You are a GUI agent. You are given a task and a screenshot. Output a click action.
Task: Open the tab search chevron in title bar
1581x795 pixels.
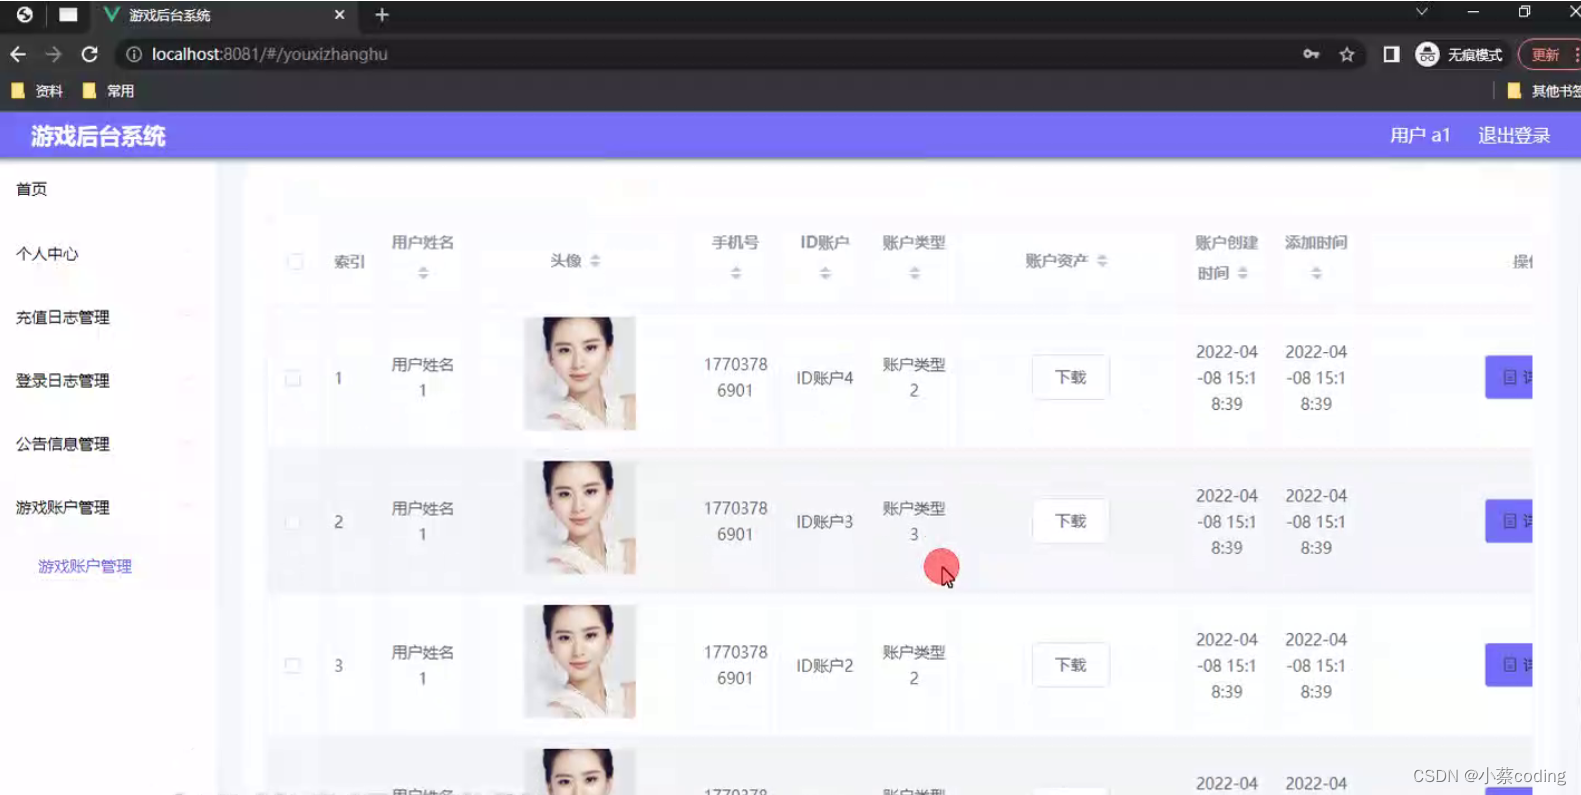(1421, 12)
